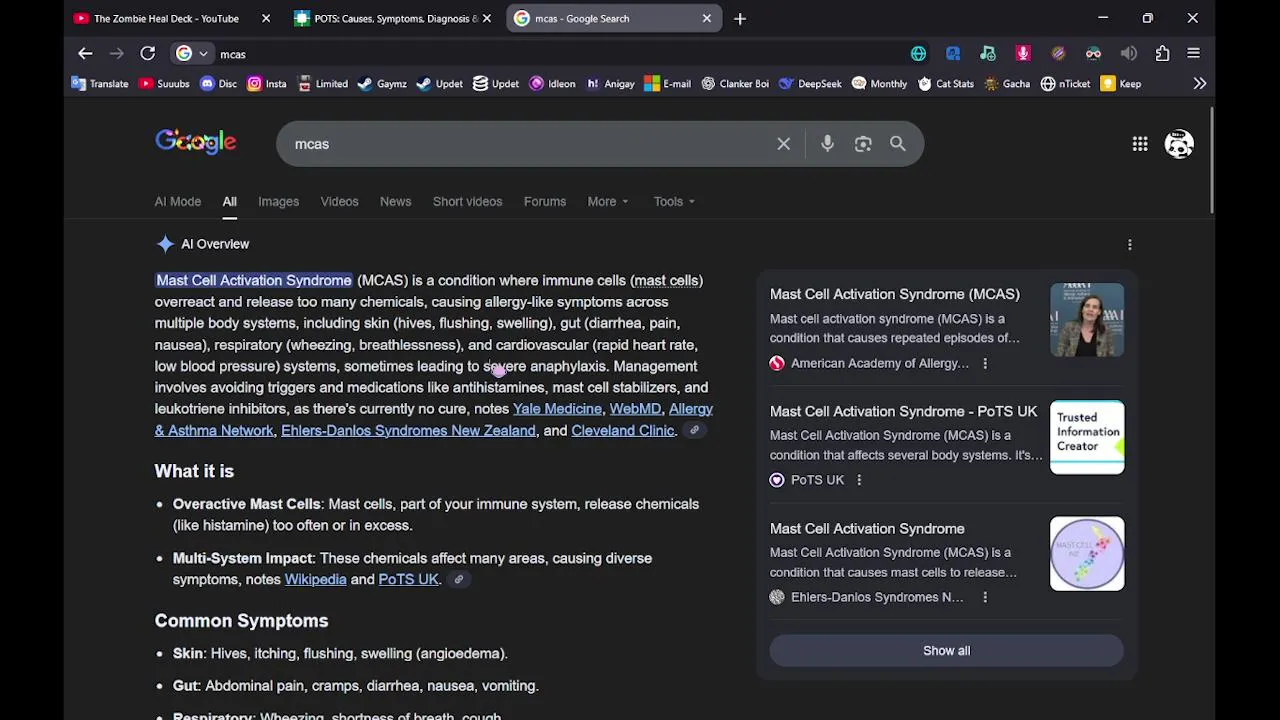Open the Google search engine selector dropdown
Image resolution: width=1280 pixels, height=720 pixels.
[192, 54]
